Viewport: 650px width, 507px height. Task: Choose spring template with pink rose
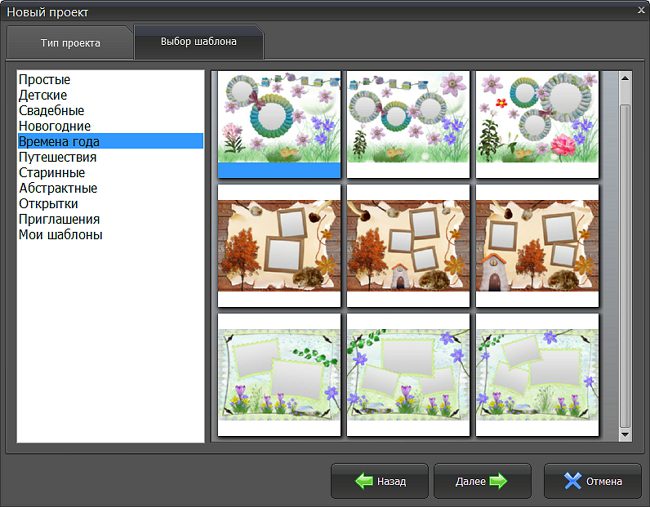click(537, 124)
